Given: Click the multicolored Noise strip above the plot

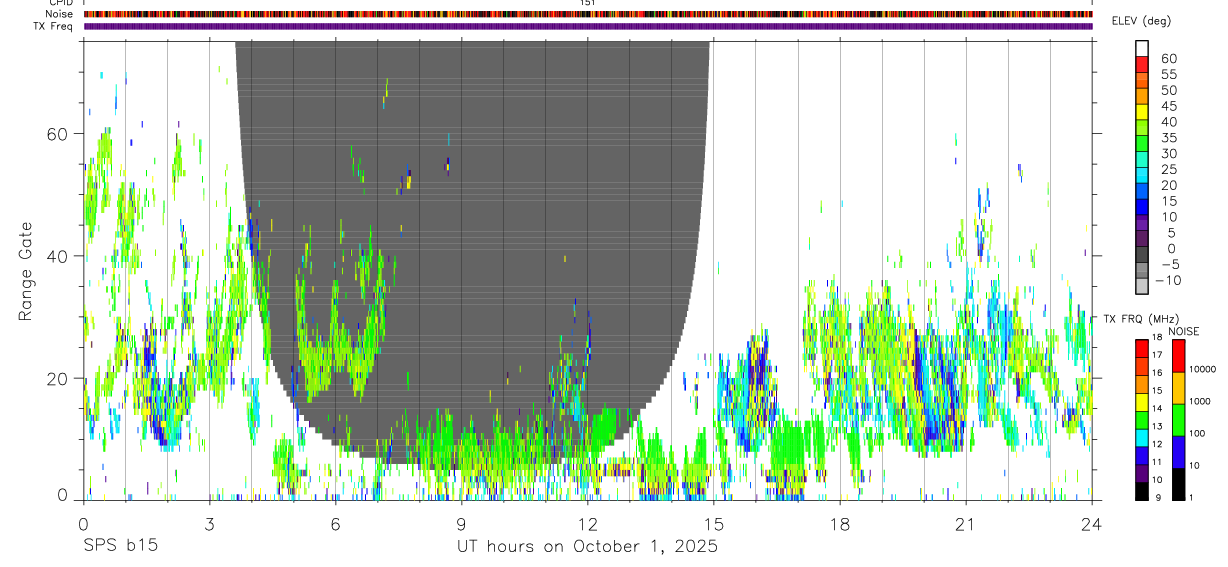Looking at the screenshot, I should point(588,14).
